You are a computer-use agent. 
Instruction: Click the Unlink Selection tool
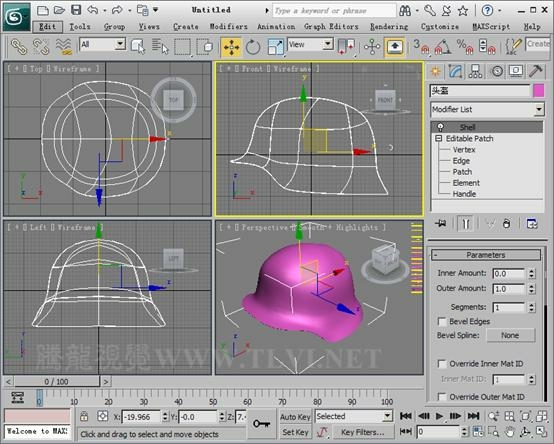(41, 46)
